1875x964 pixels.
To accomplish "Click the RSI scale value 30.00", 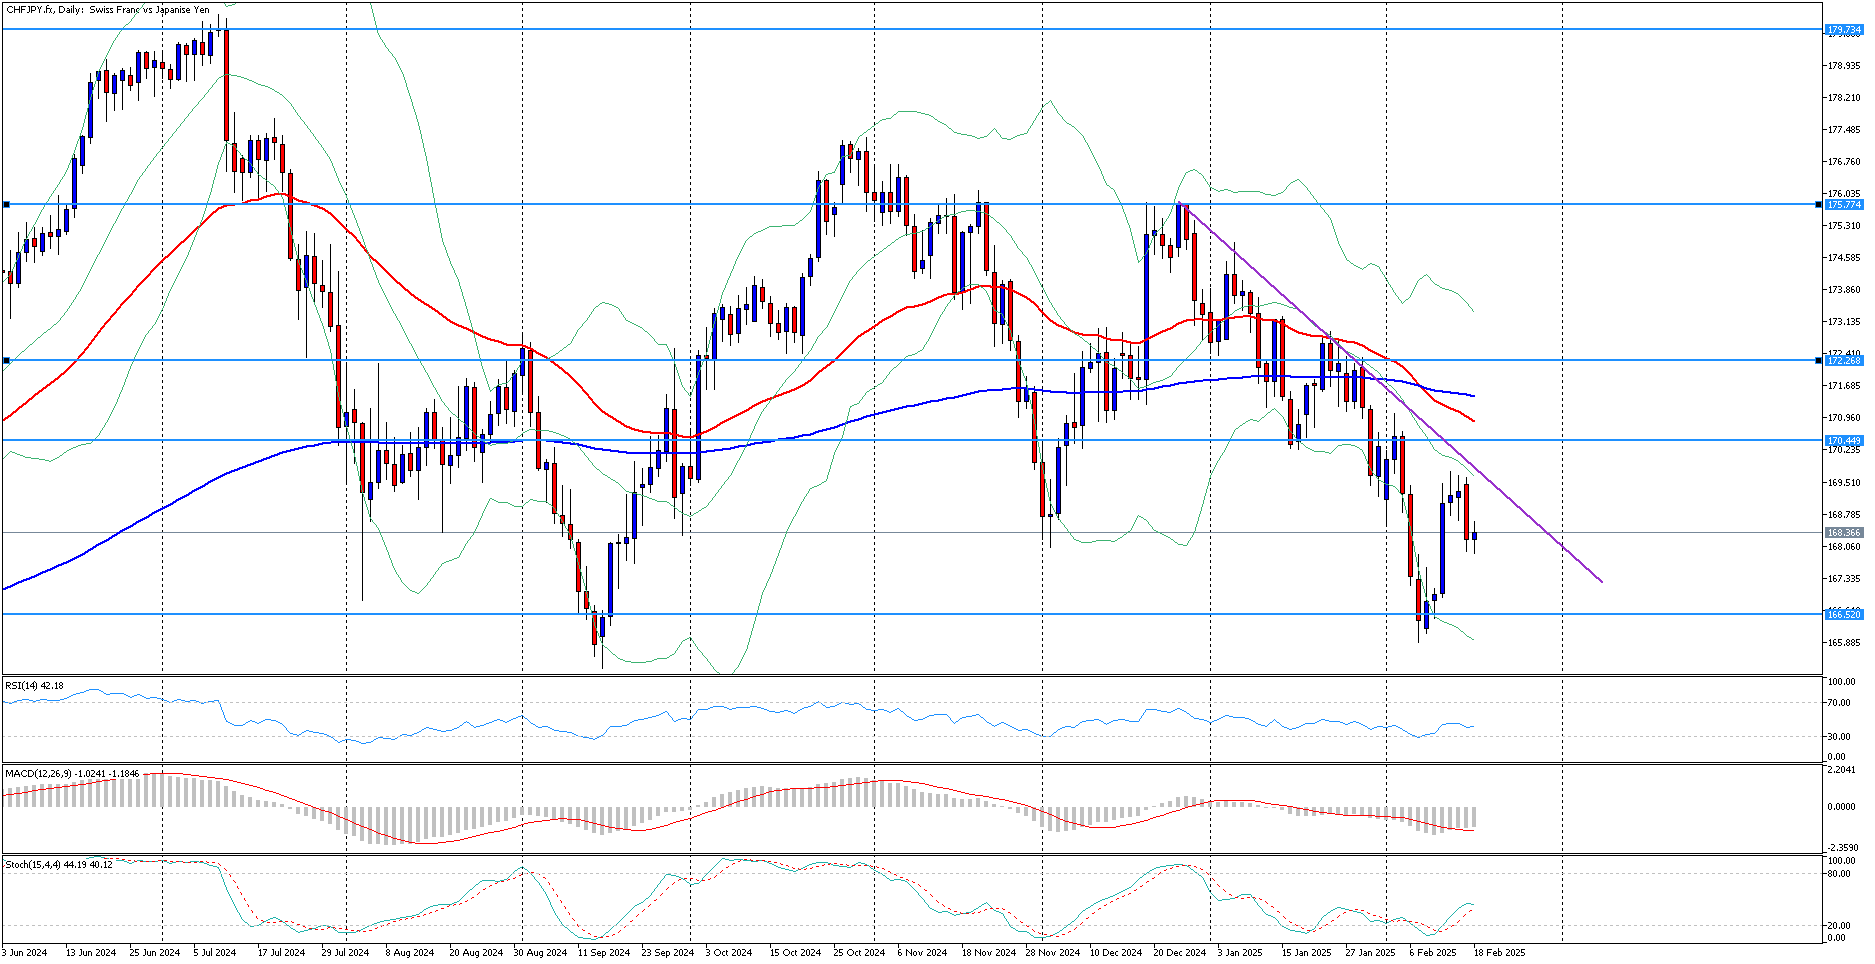I will pyautogui.click(x=1838, y=737).
